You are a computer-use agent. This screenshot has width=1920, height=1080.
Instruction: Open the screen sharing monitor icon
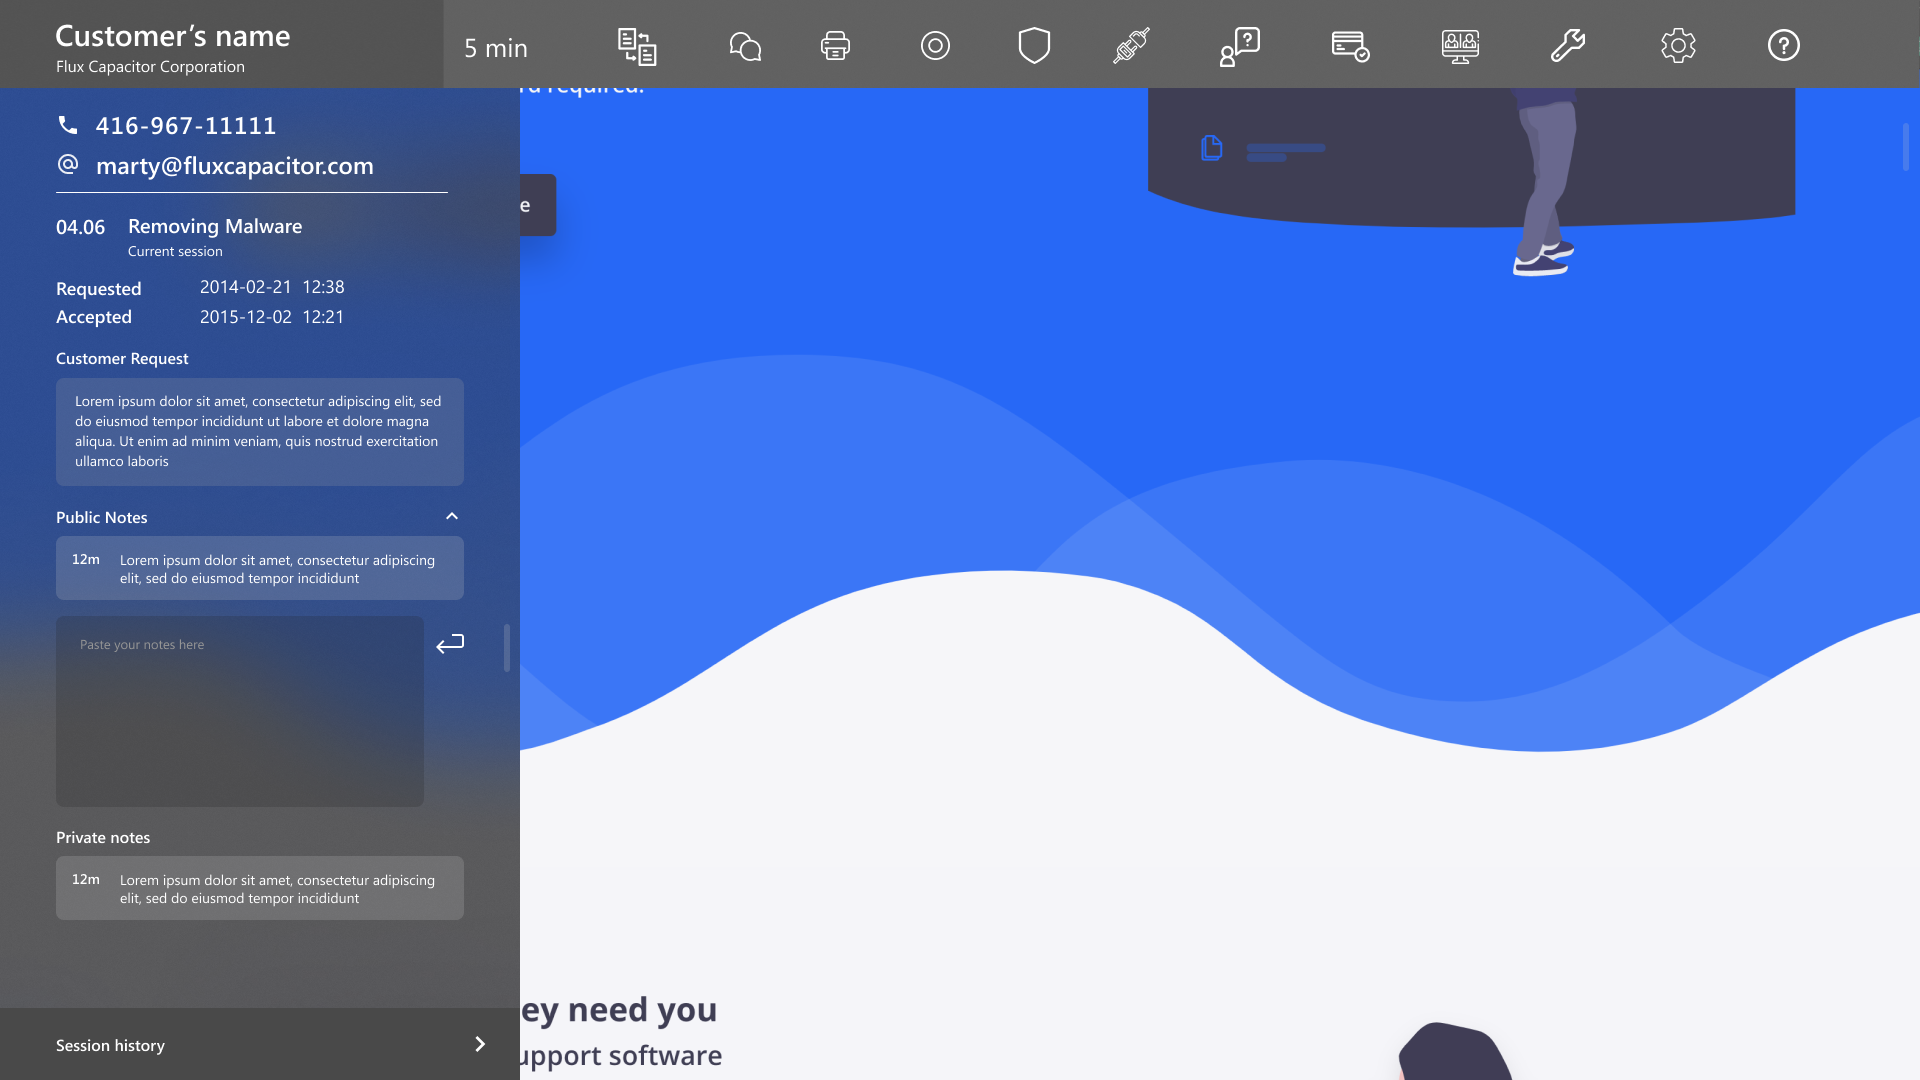click(1460, 46)
